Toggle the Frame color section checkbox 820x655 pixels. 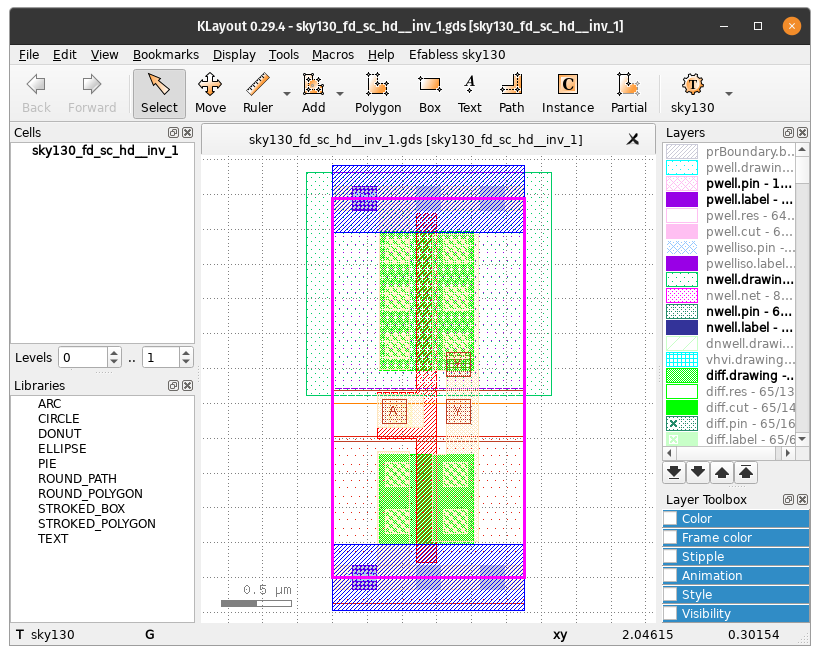tap(670, 537)
